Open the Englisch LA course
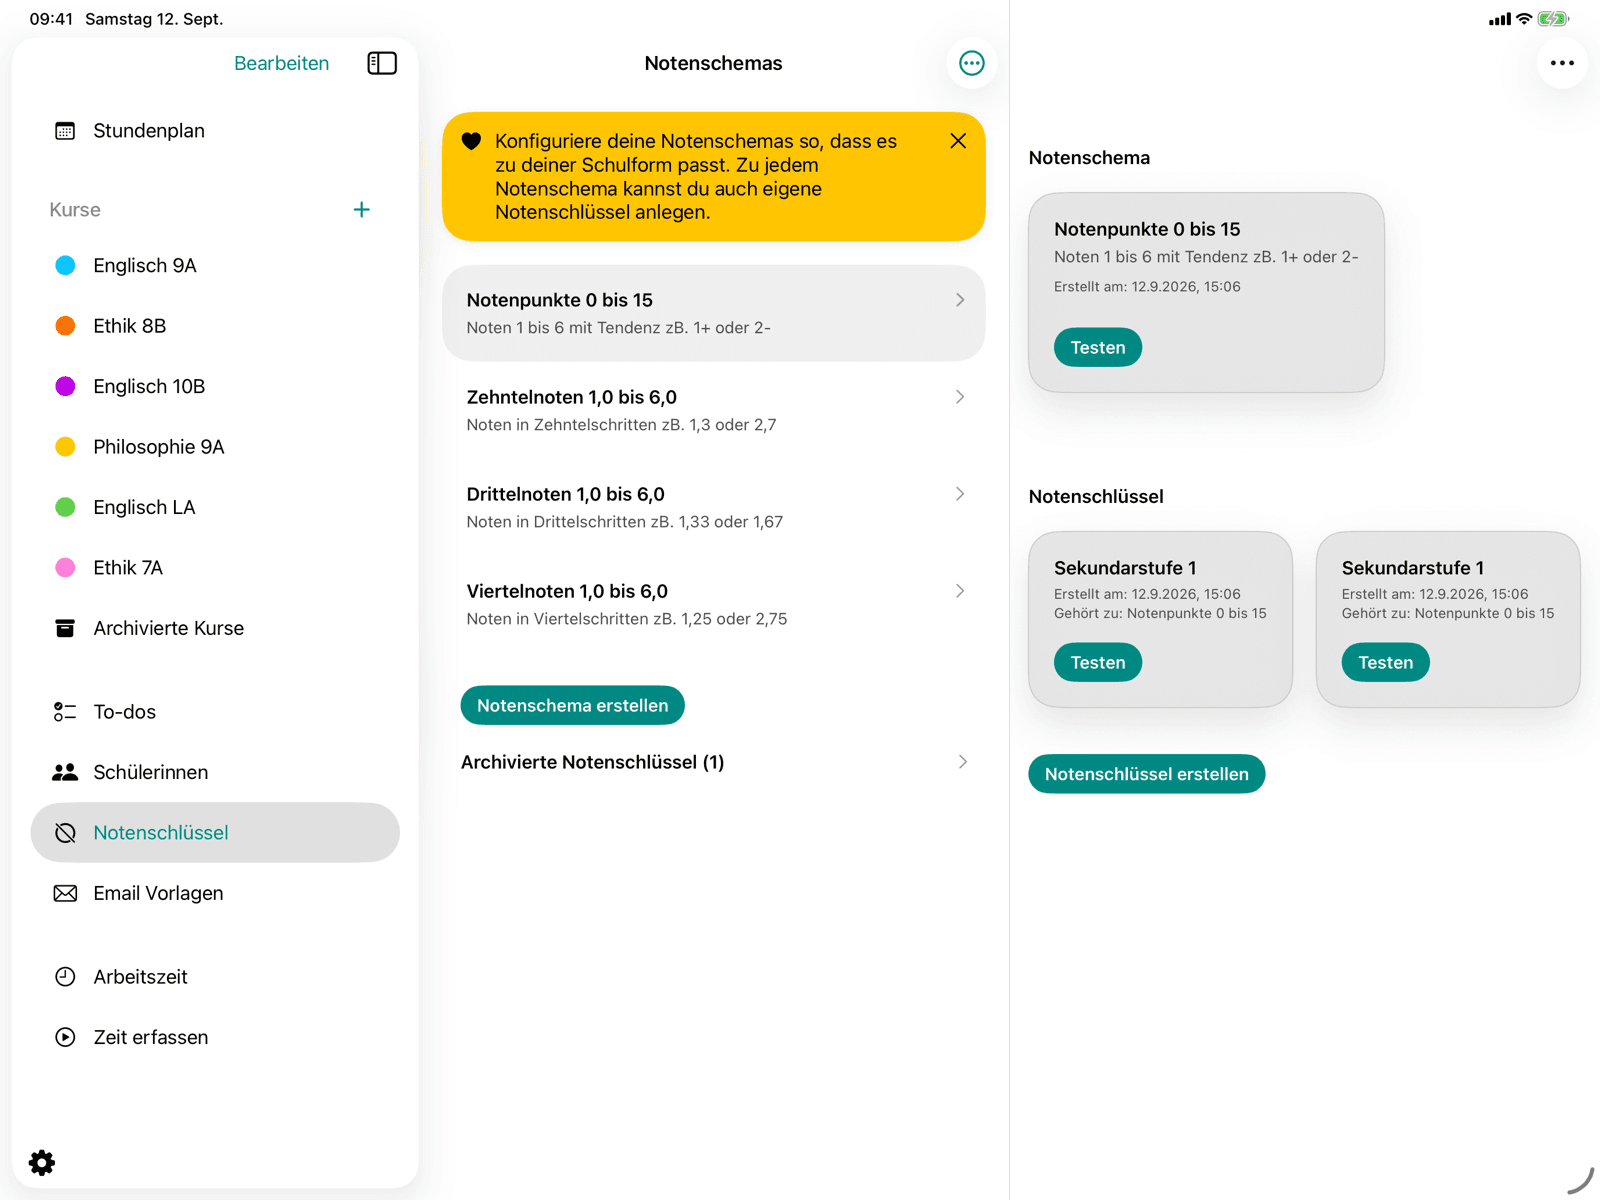The width and height of the screenshot is (1600, 1200). 215,507
